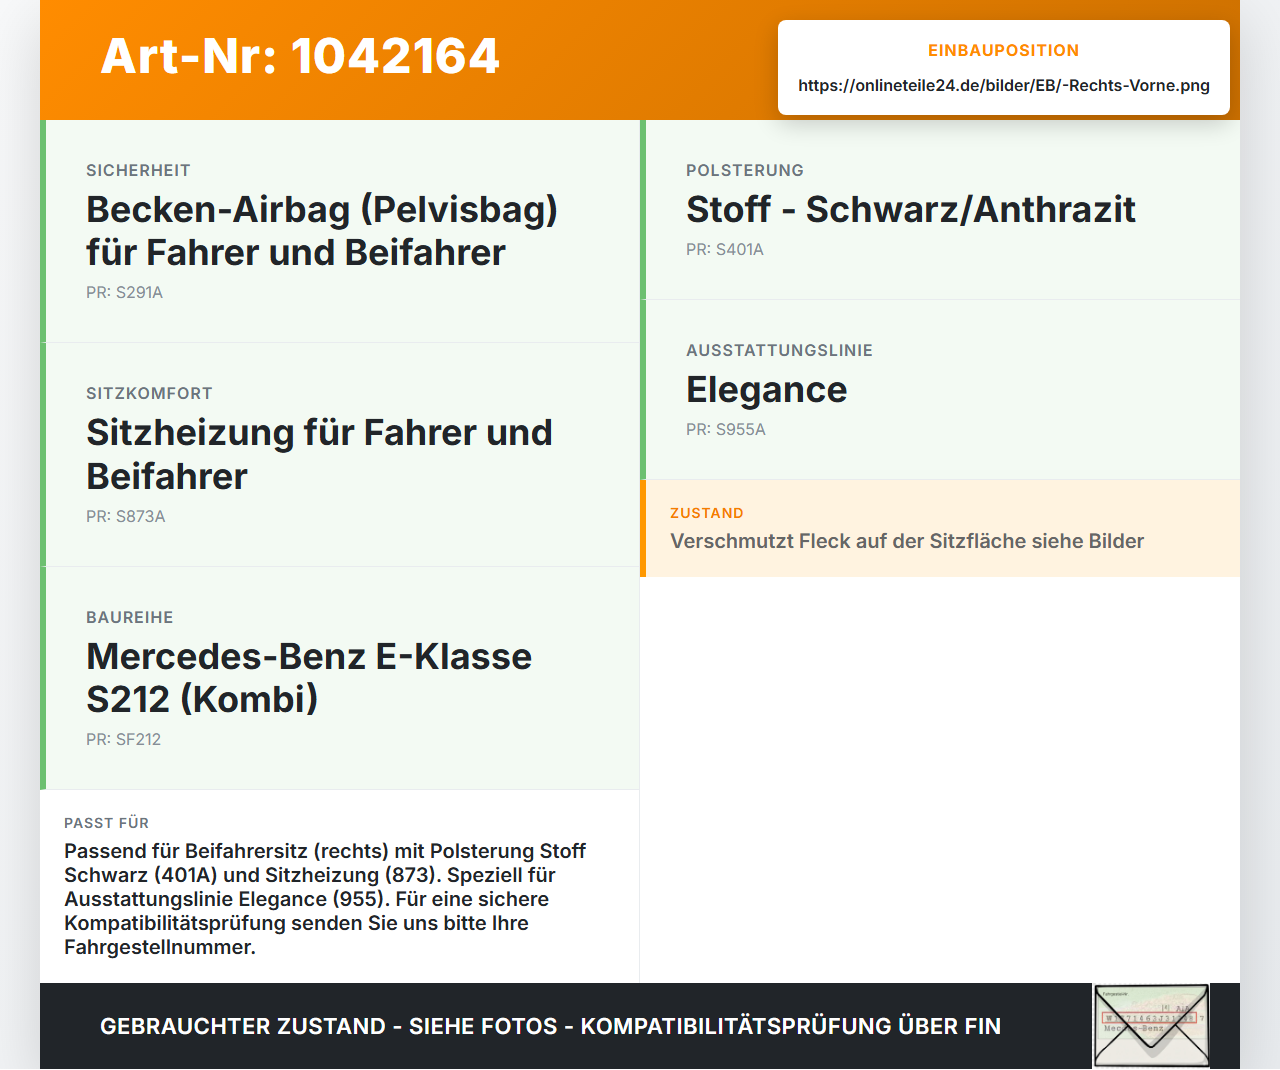Click the SICHERHEIT category label
The image size is (1280, 1070).
[138, 170]
